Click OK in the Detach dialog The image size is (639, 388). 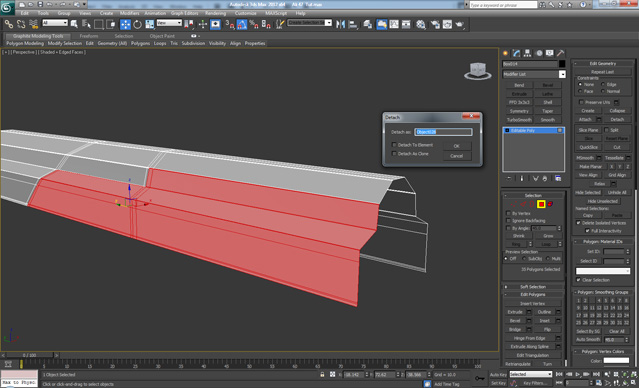click(x=456, y=146)
